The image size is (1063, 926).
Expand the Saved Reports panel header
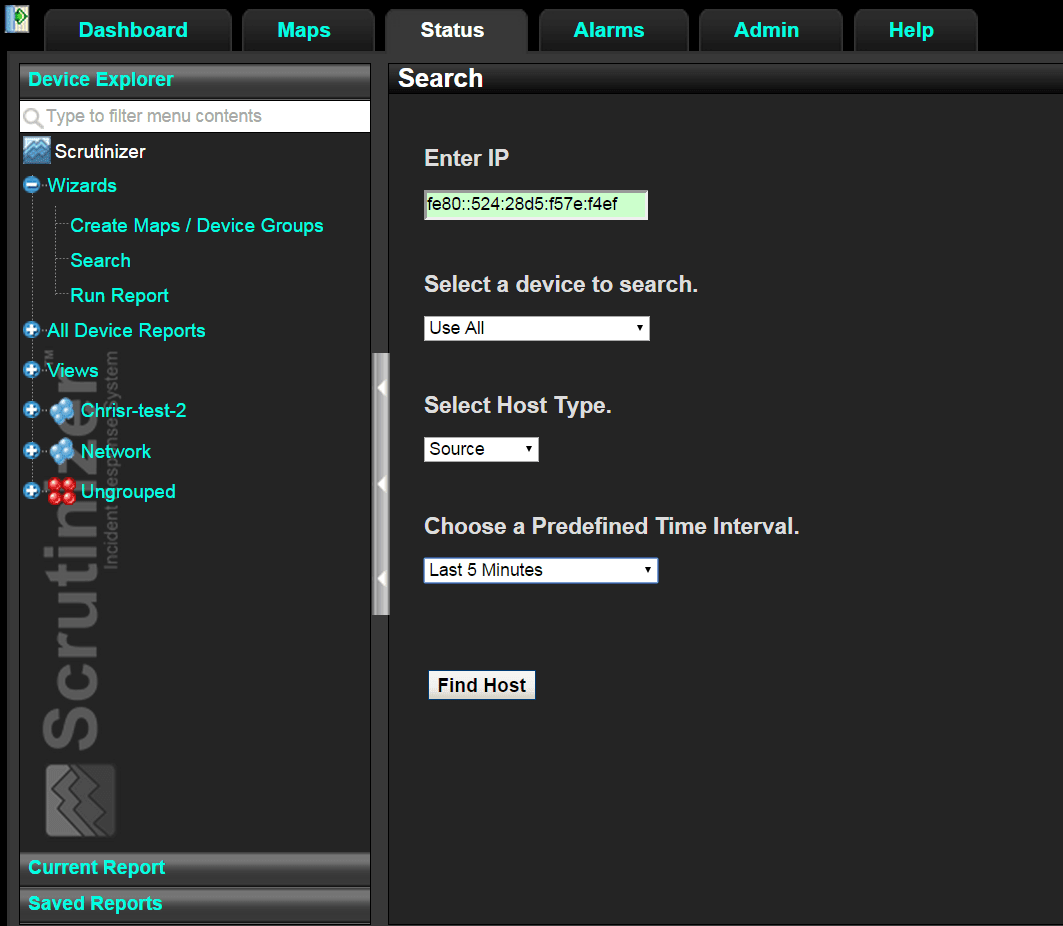point(195,904)
